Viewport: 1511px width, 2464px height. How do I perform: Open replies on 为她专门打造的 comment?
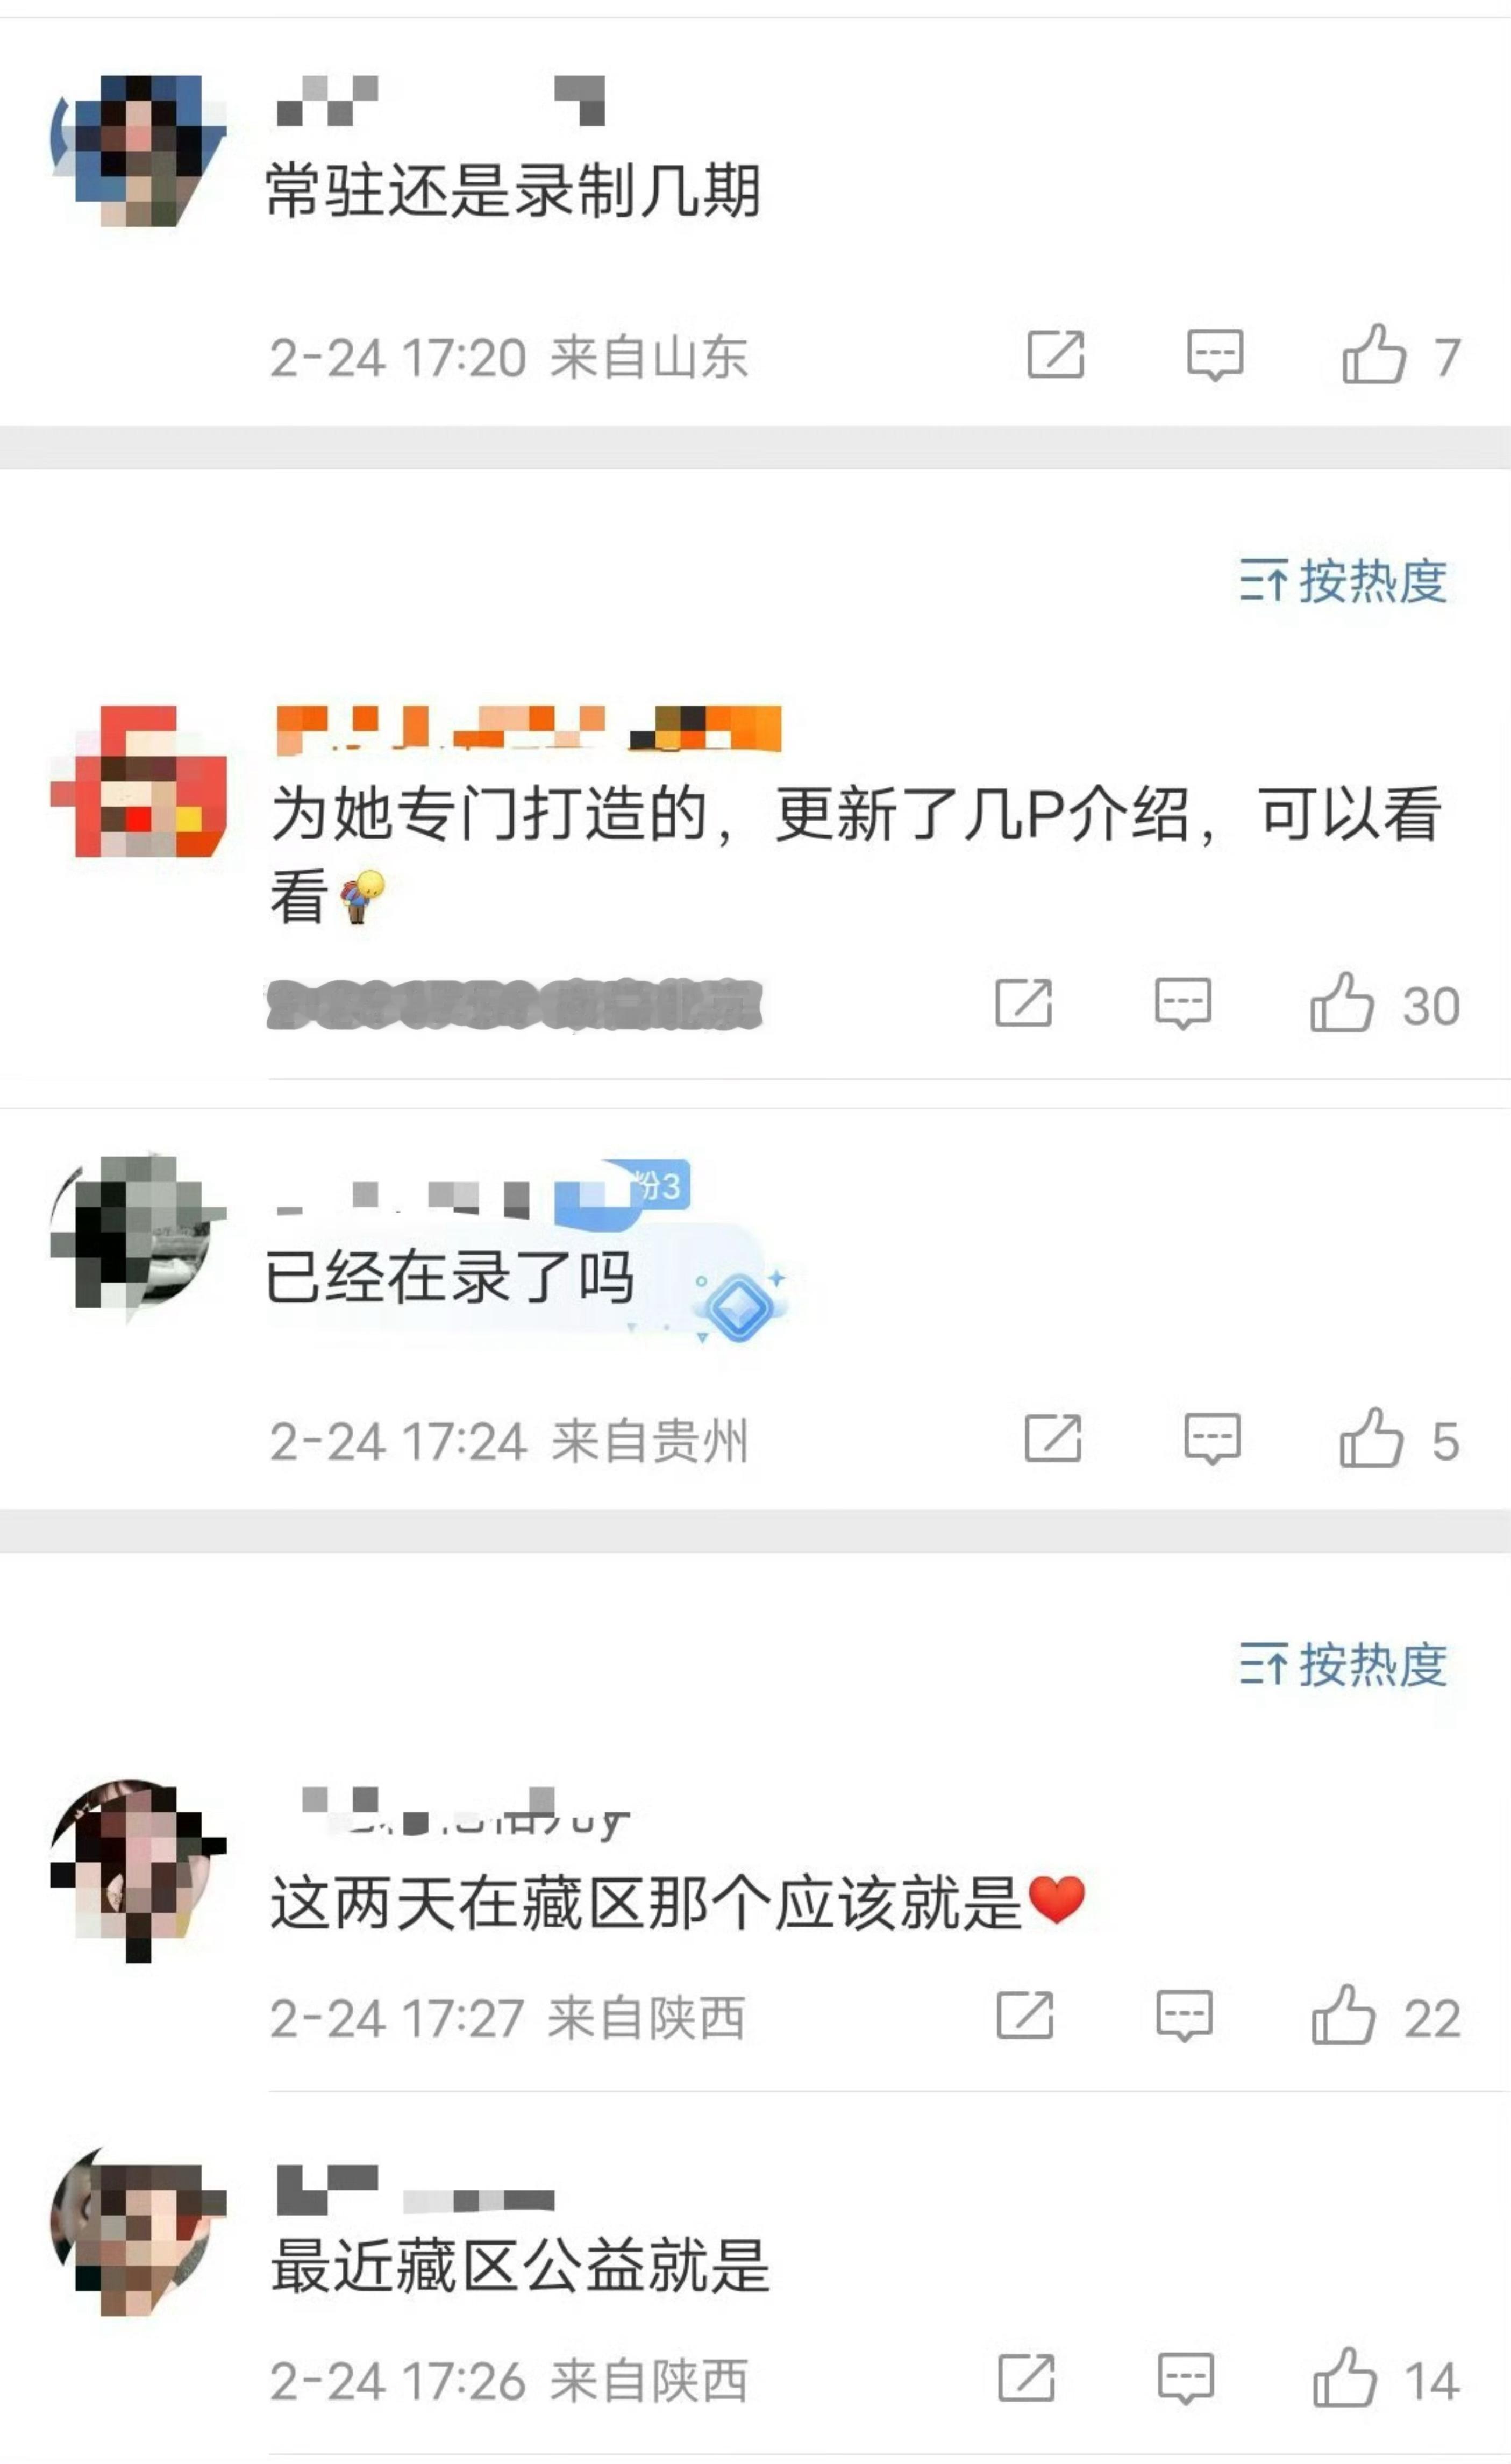pos(1183,1003)
